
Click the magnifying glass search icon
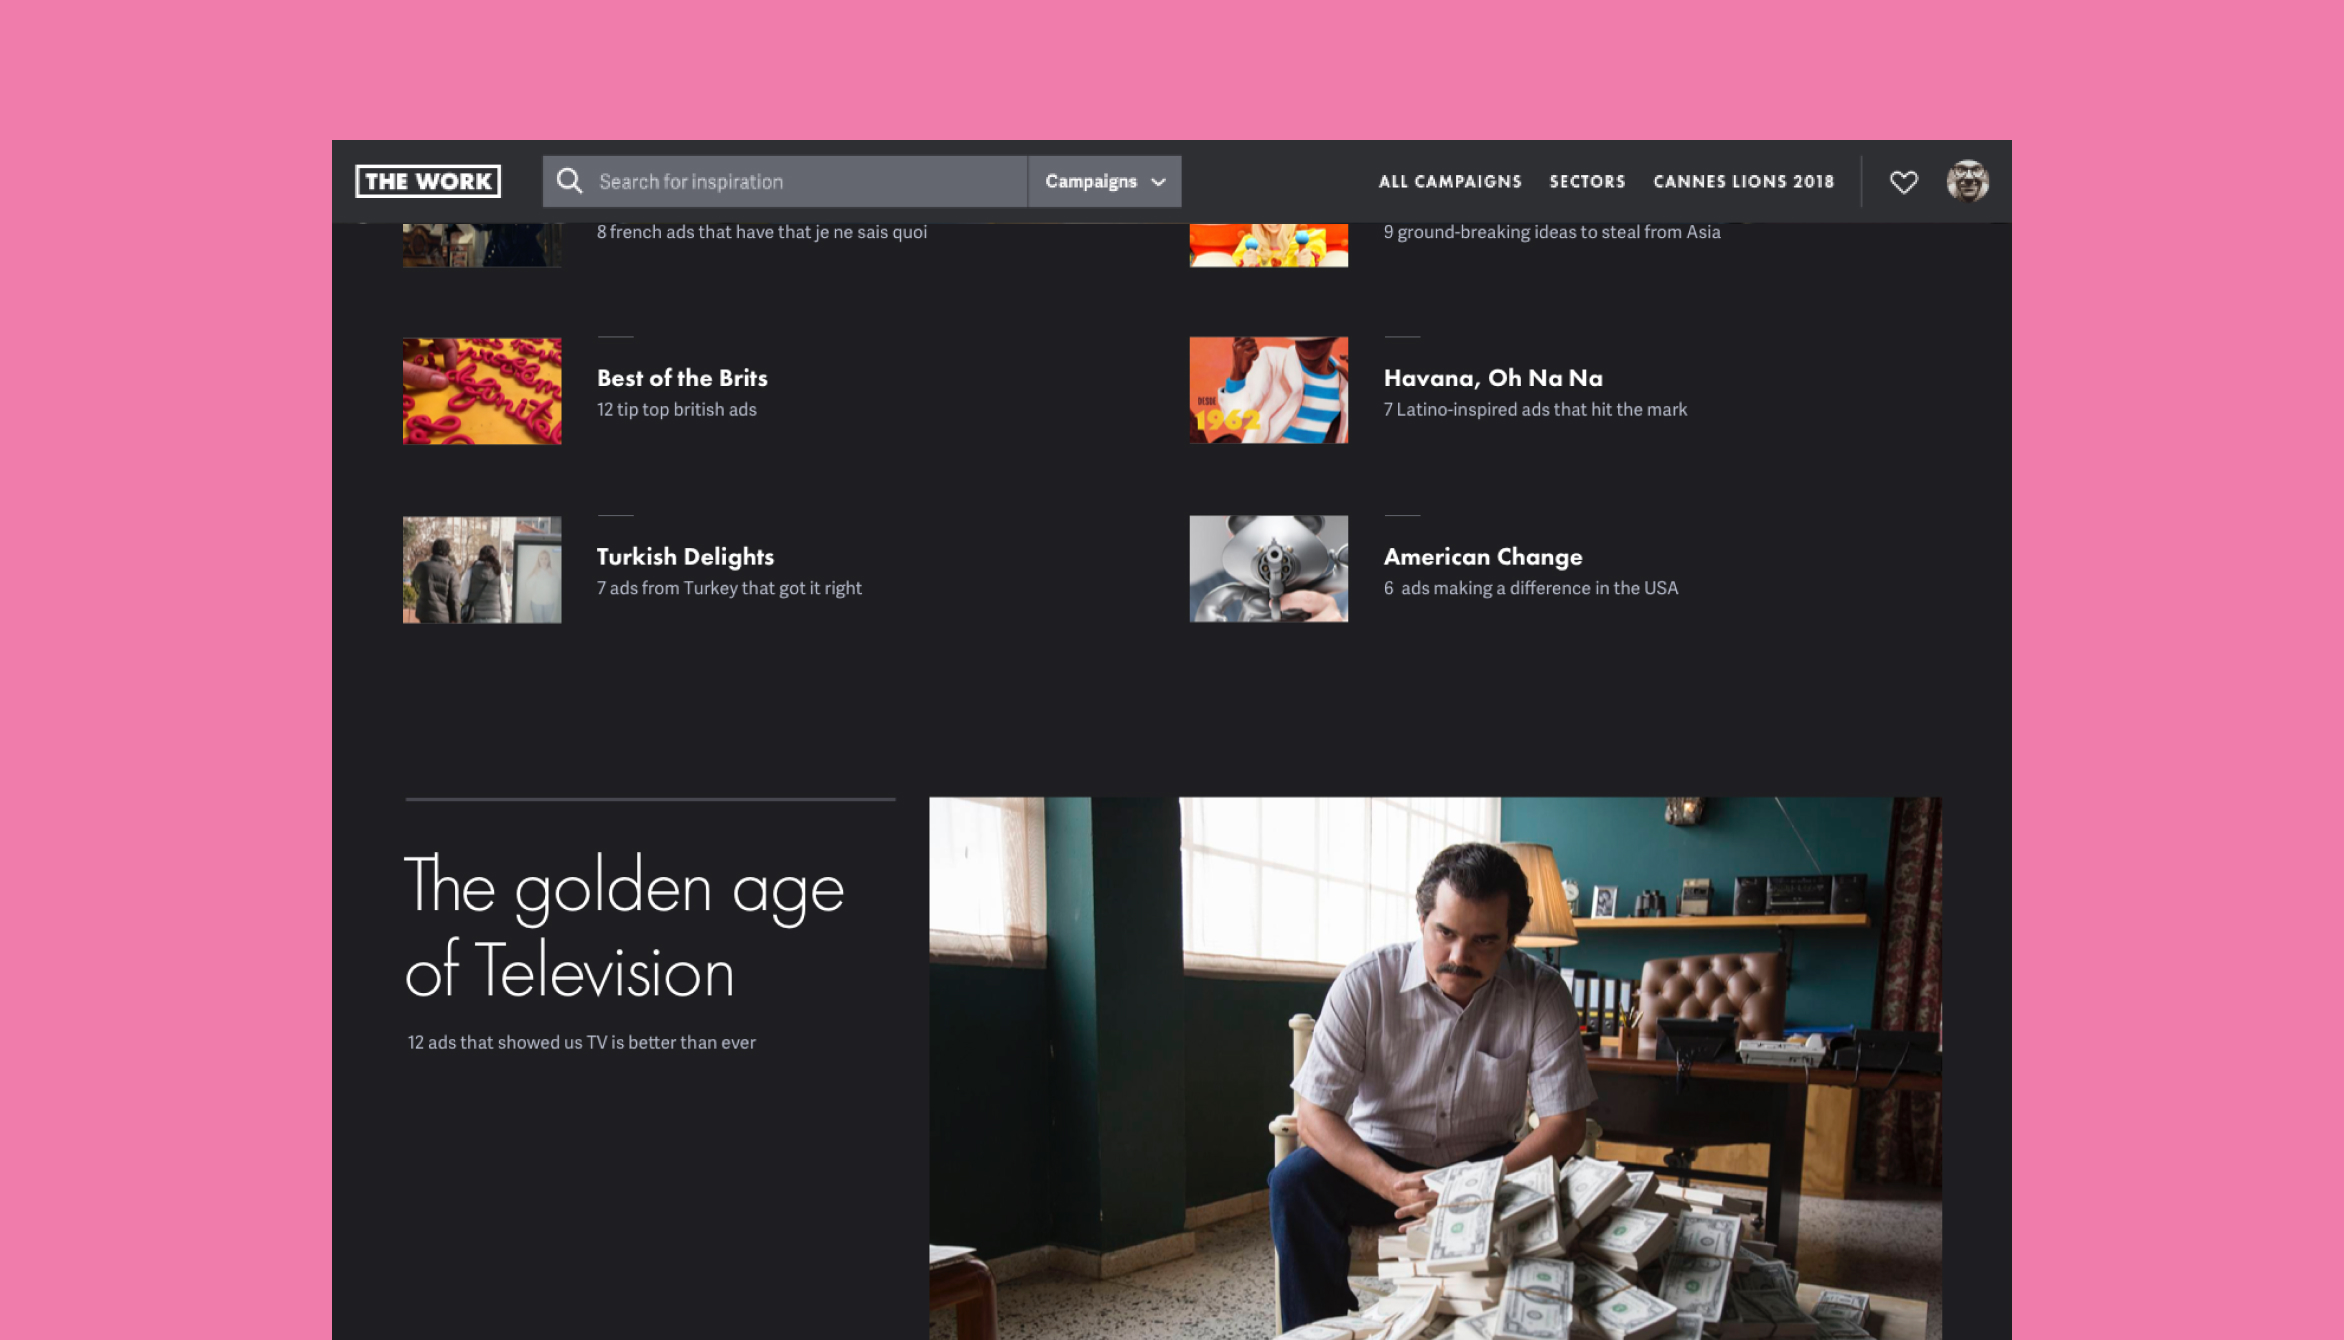(x=569, y=181)
